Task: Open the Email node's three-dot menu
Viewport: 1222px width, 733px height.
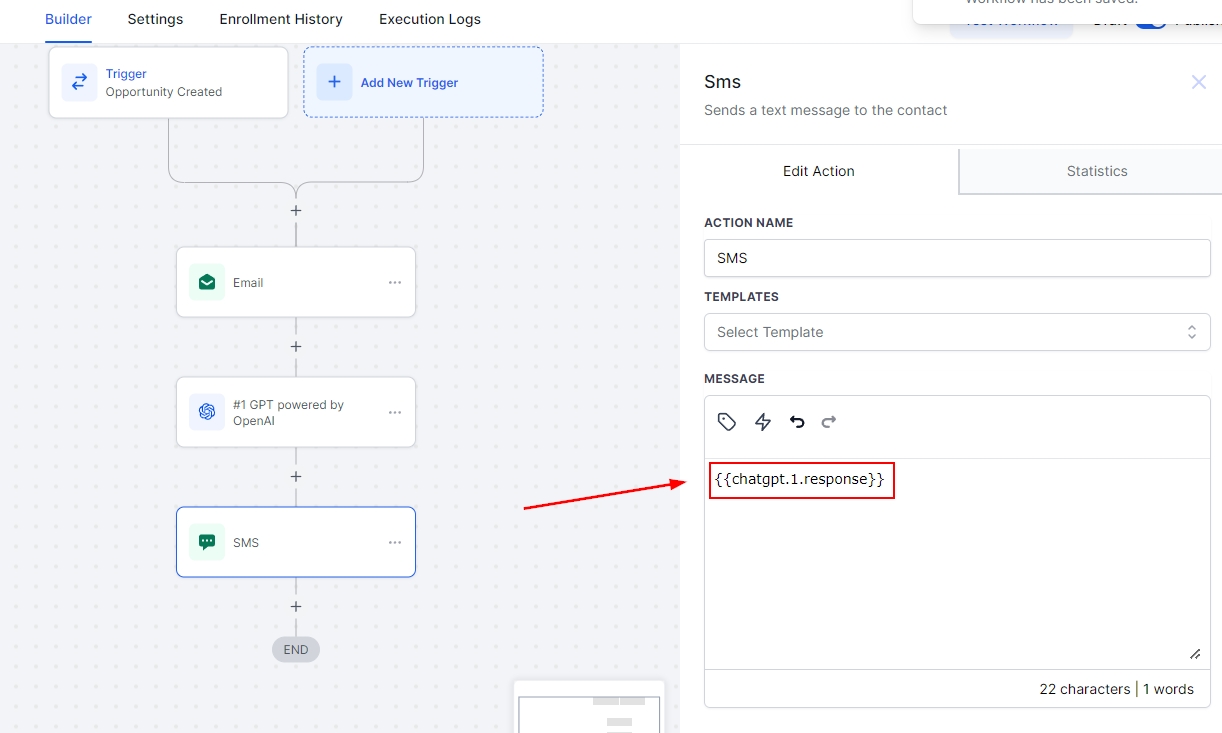Action: coord(395,283)
